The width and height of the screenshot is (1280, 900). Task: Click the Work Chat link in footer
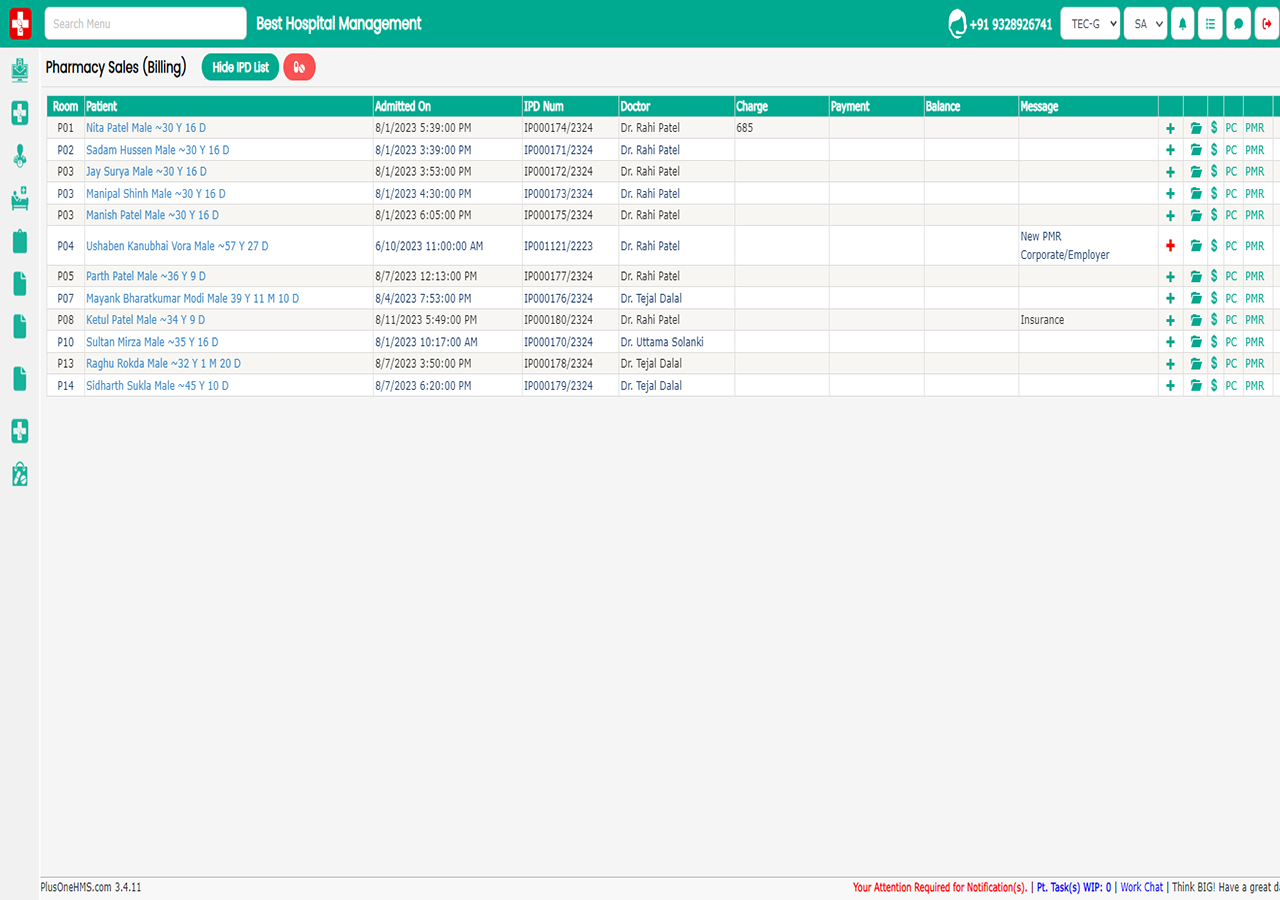coord(1141,887)
